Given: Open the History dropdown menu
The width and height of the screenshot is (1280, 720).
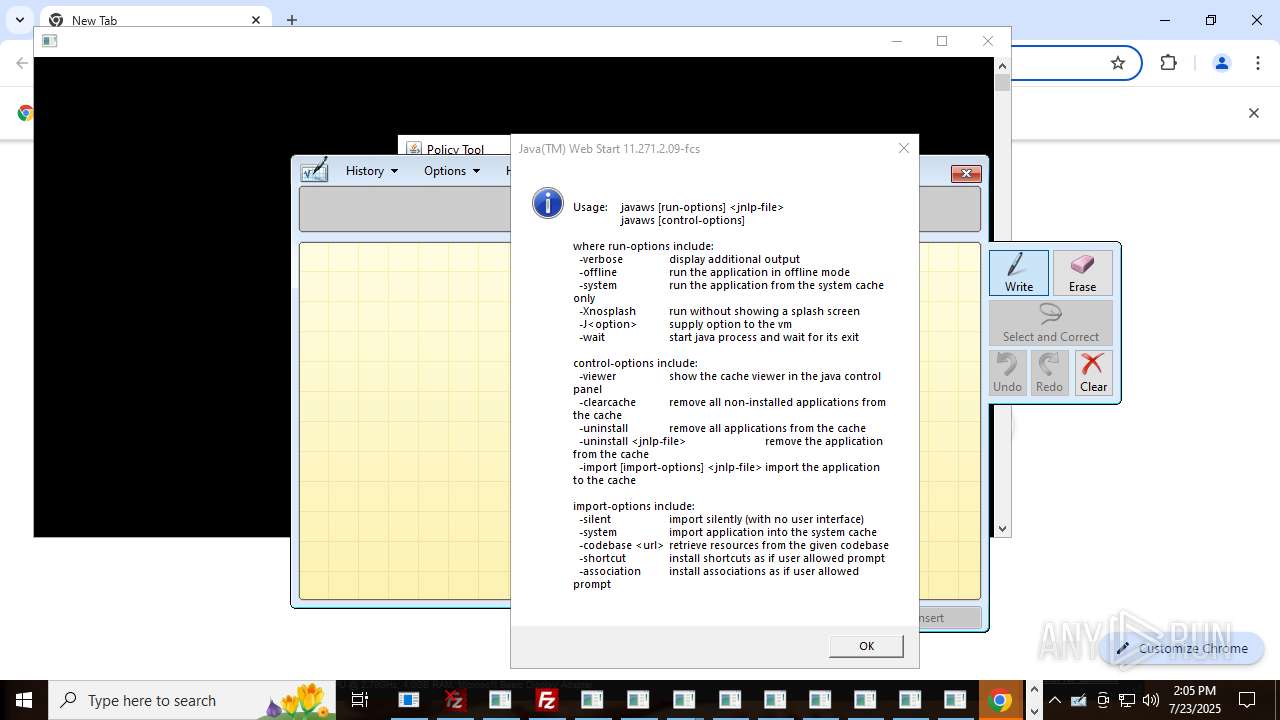Looking at the screenshot, I should pos(372,171).
